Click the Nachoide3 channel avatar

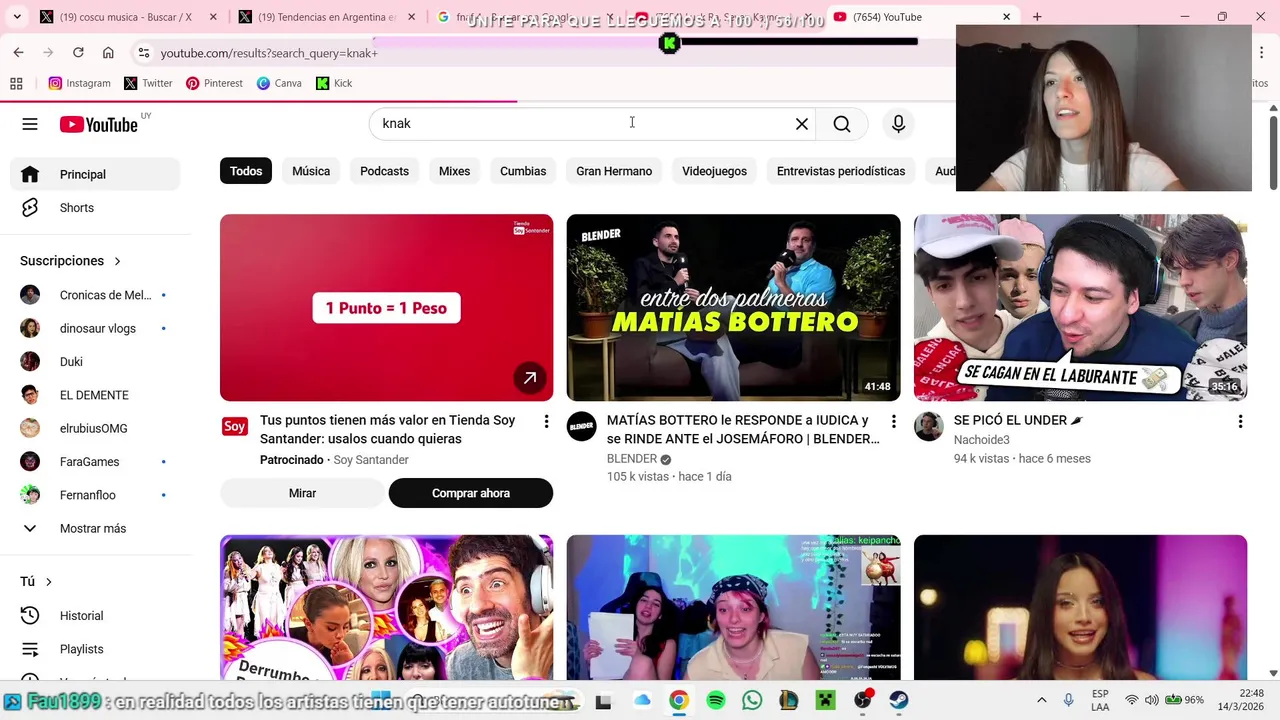(928, 426)
